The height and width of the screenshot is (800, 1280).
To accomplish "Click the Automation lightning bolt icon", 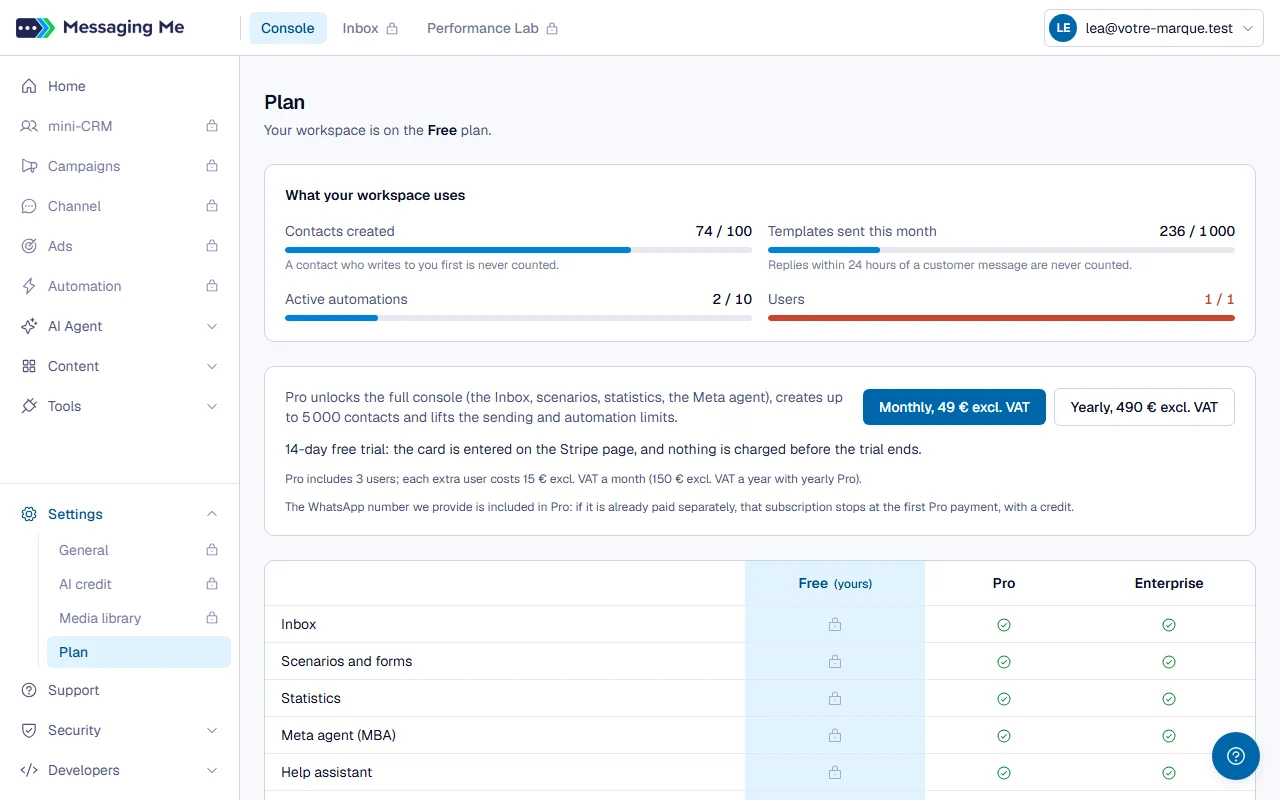I will (29, 286).
